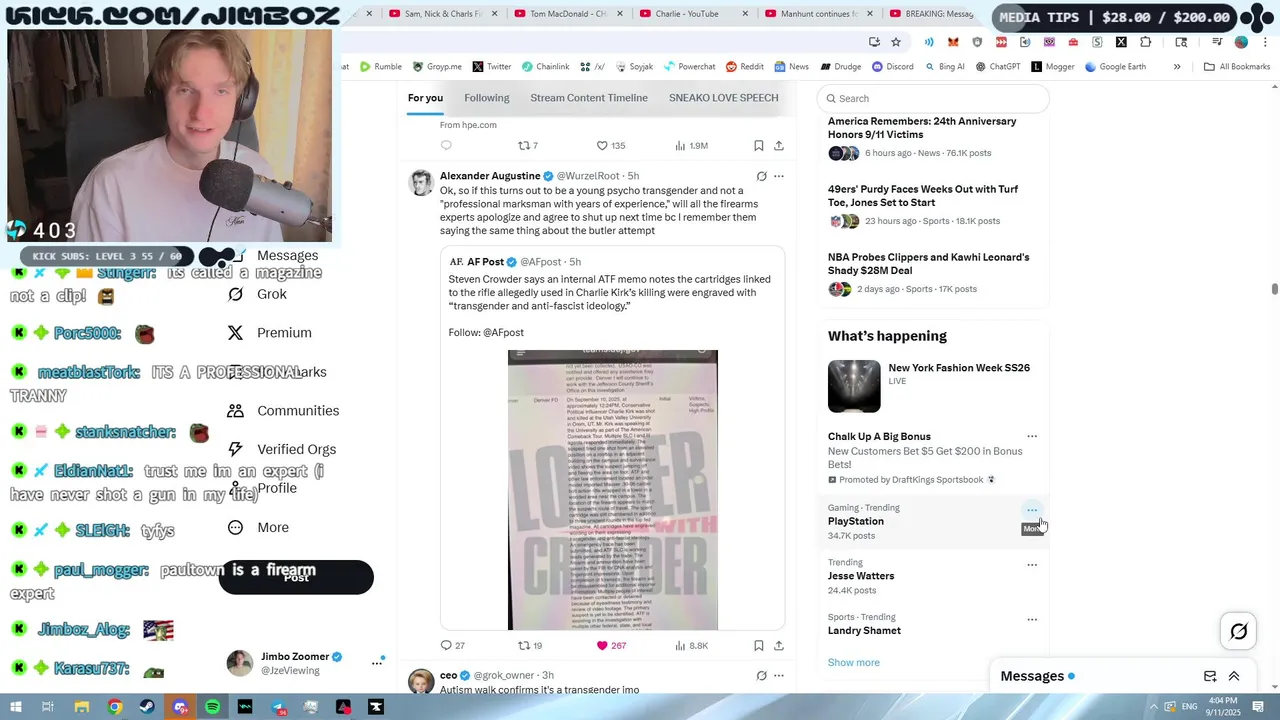1280x720 pixels.
Task: Open the Google Earth bookmark
Action: (1115, 67)
